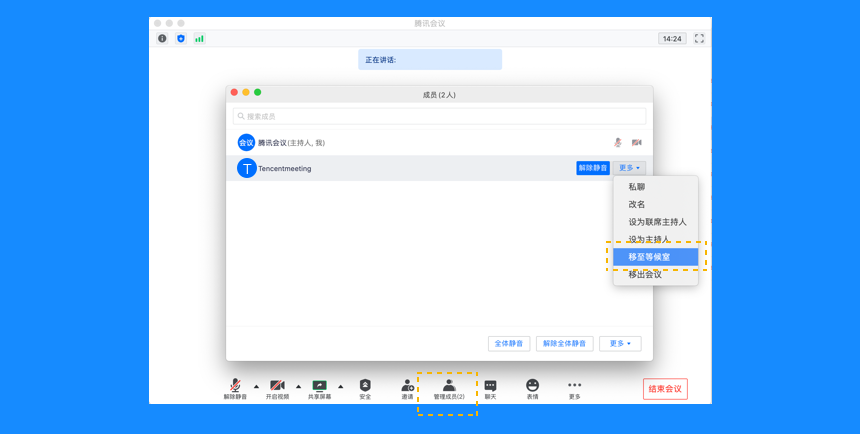Image resolution: width=860 pixels, height=434 pixels.
Task: Enter full screen with the corner icon
Action: (x=699, y=38)
